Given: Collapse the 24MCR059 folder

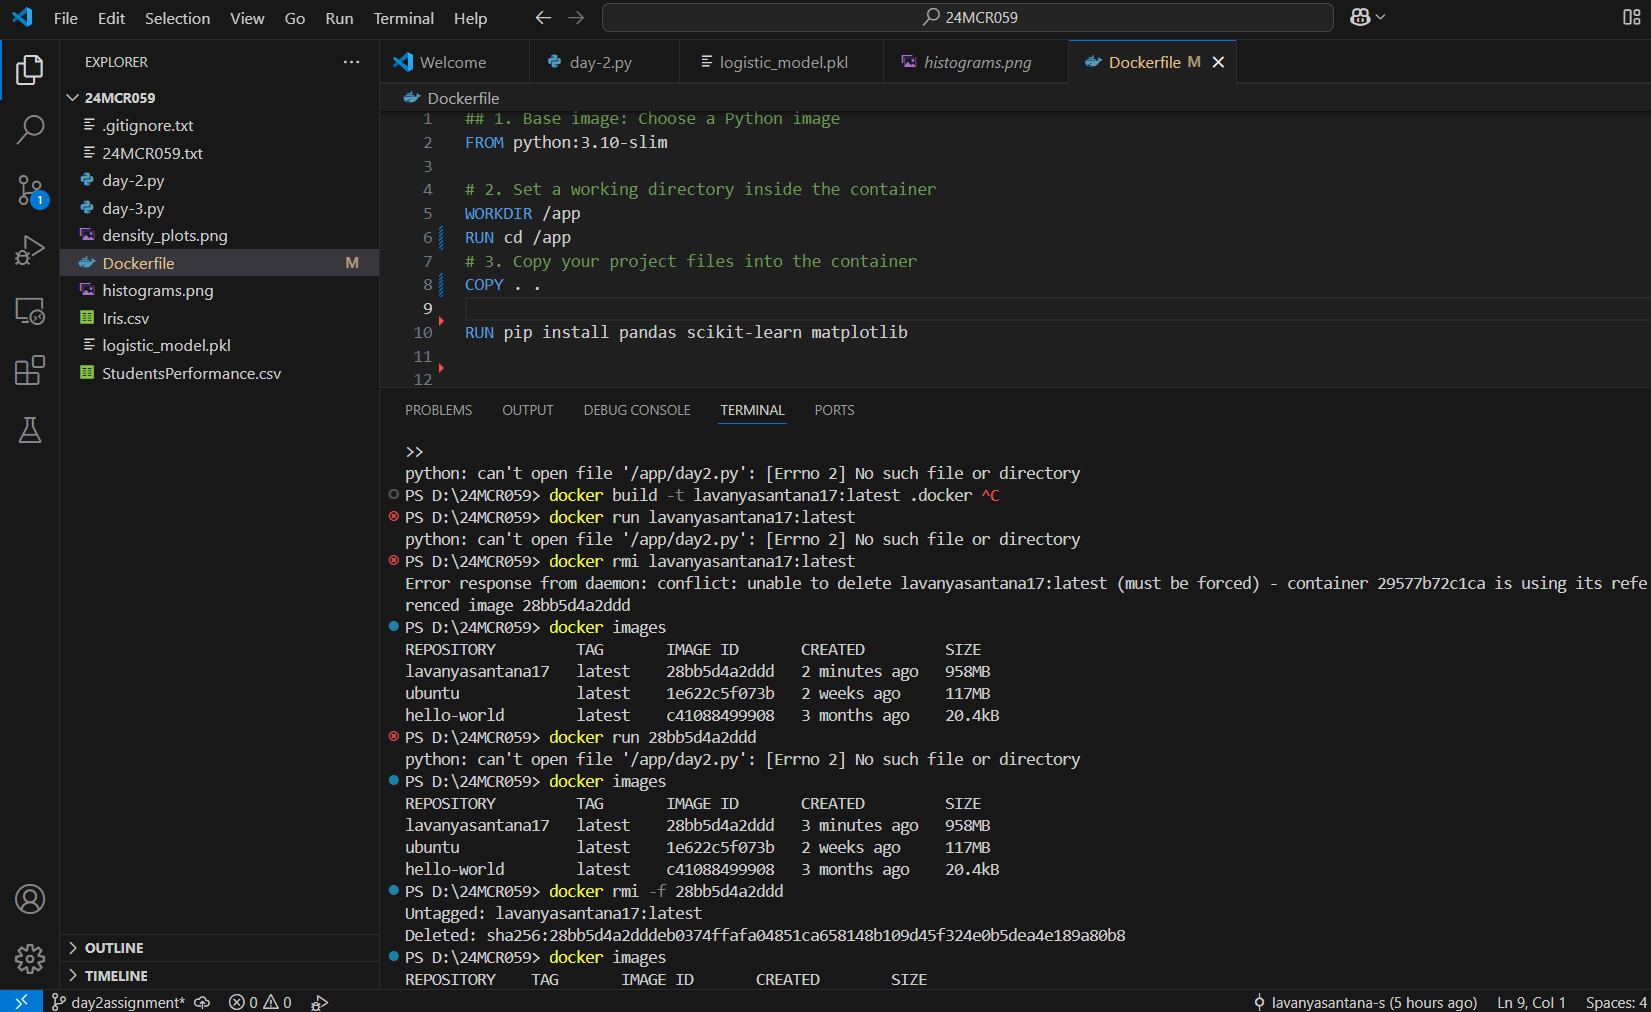Looking at the screenshot, I should point(219,98).
